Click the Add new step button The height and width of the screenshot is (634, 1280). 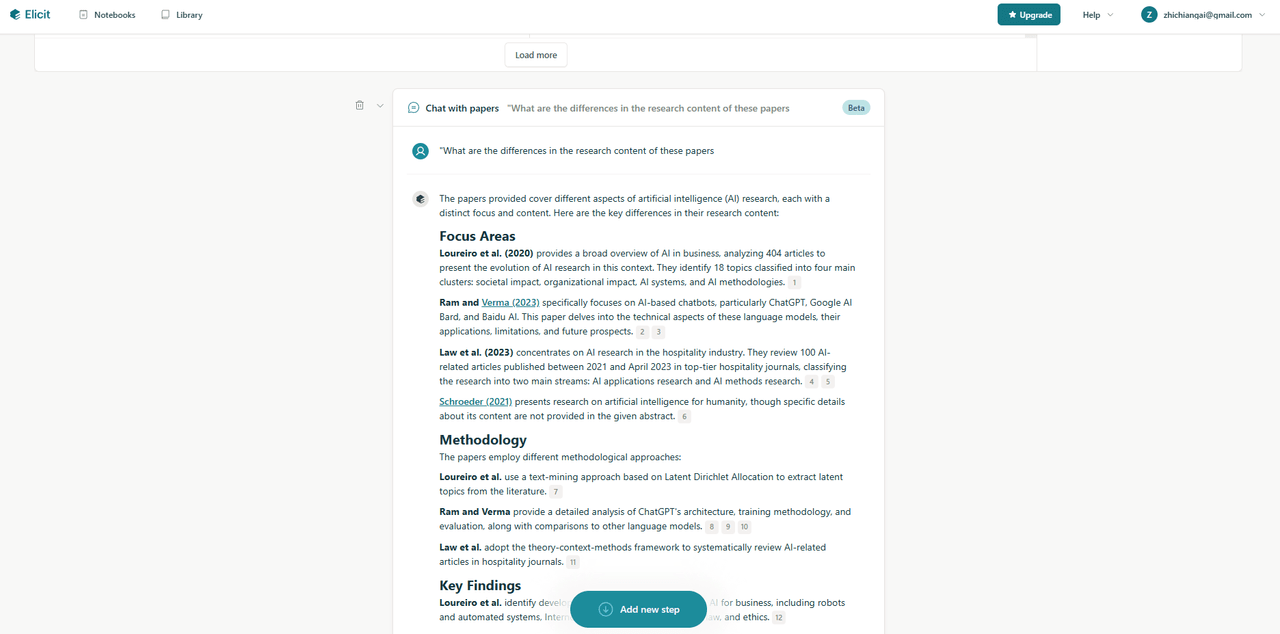click(x=639, y=609)
